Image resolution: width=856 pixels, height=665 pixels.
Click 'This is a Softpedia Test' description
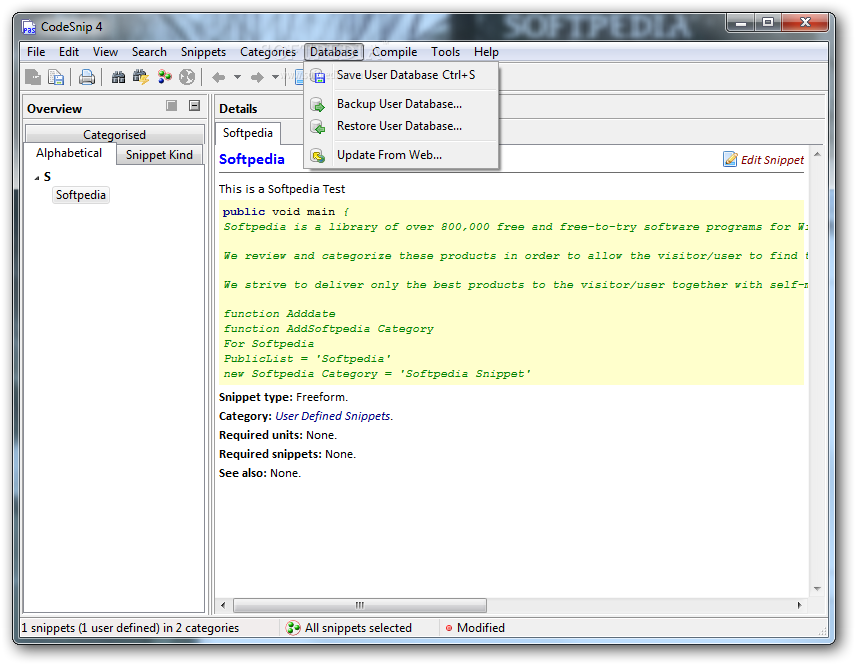(282, 189)
